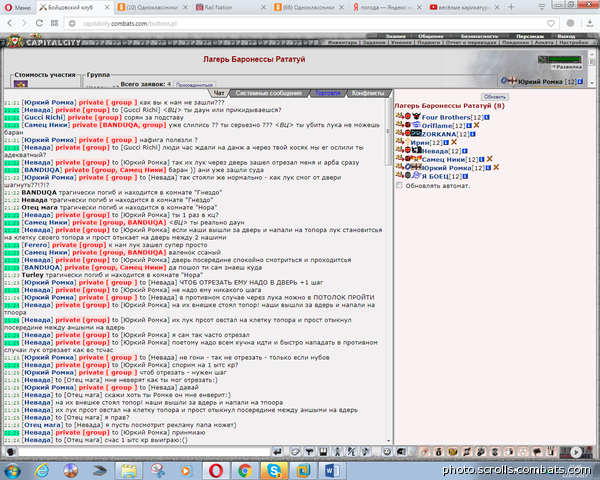Screen dimensions: 600x480
Task: Click the Присоединиться button
Action: tap(194, 85)
